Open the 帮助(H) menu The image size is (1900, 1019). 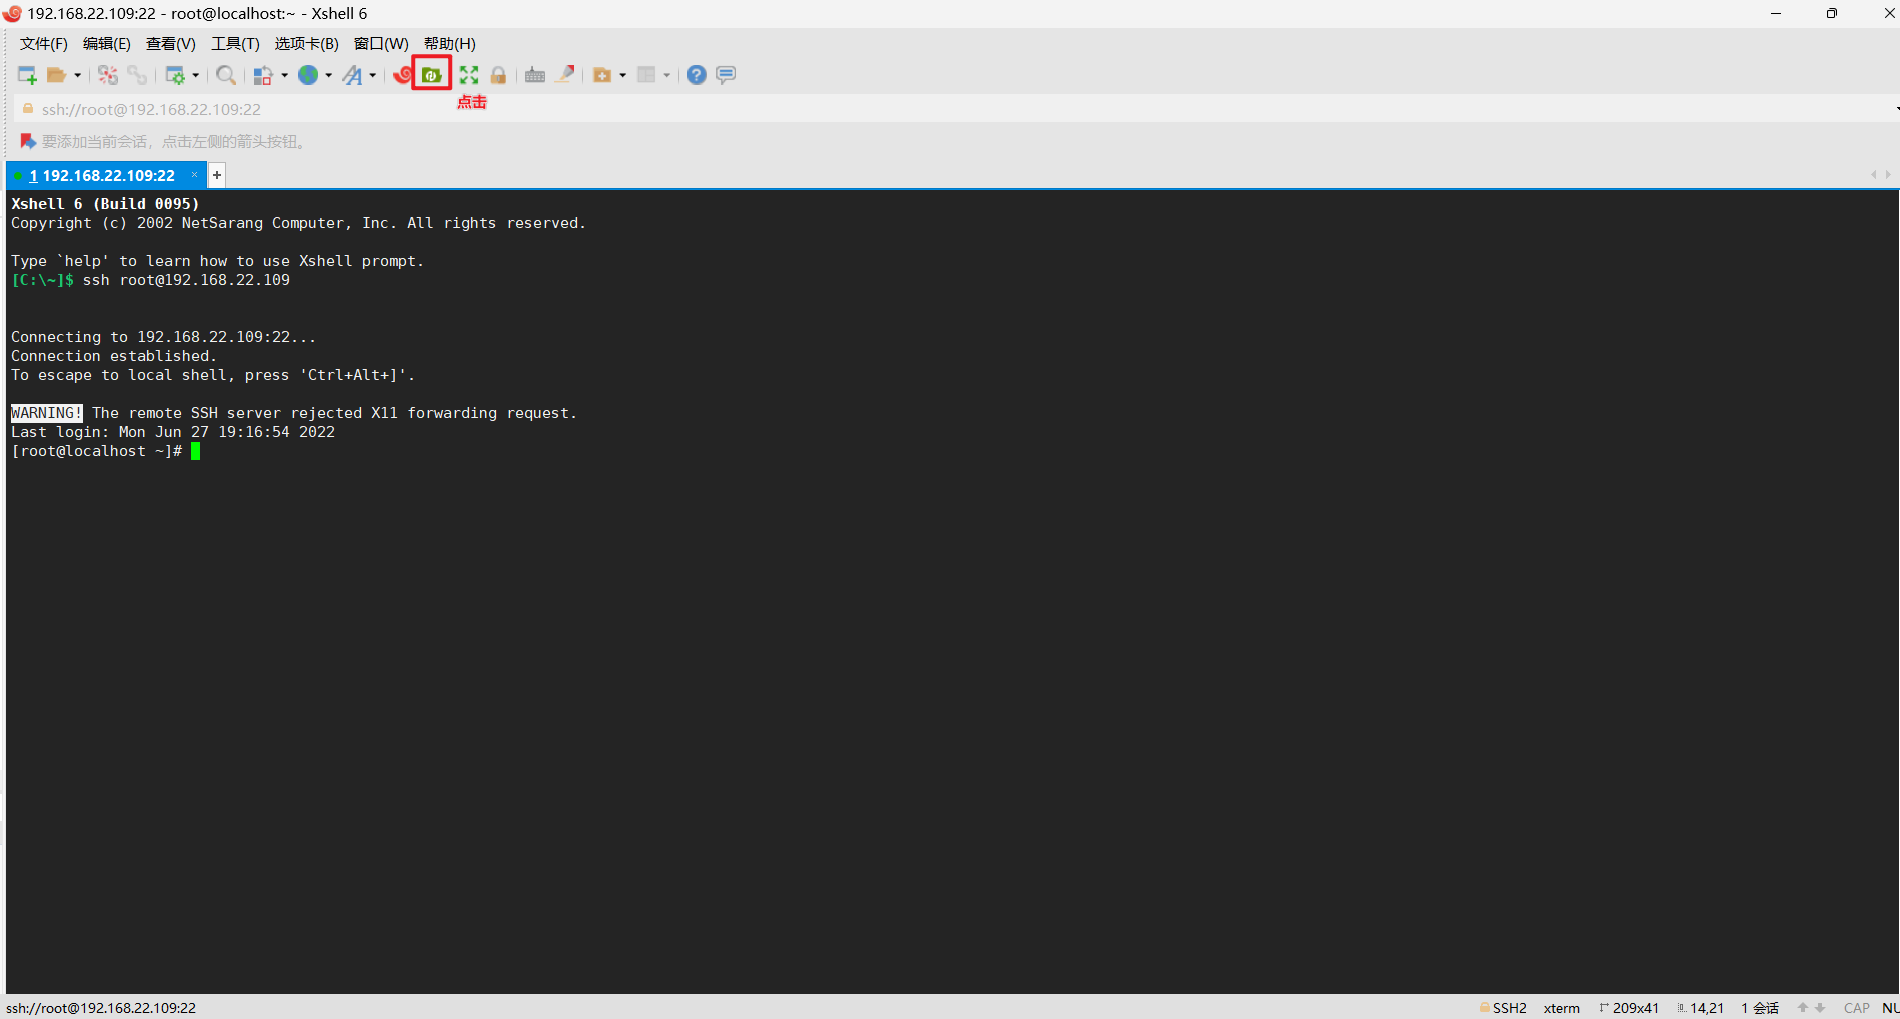point(450,43)
